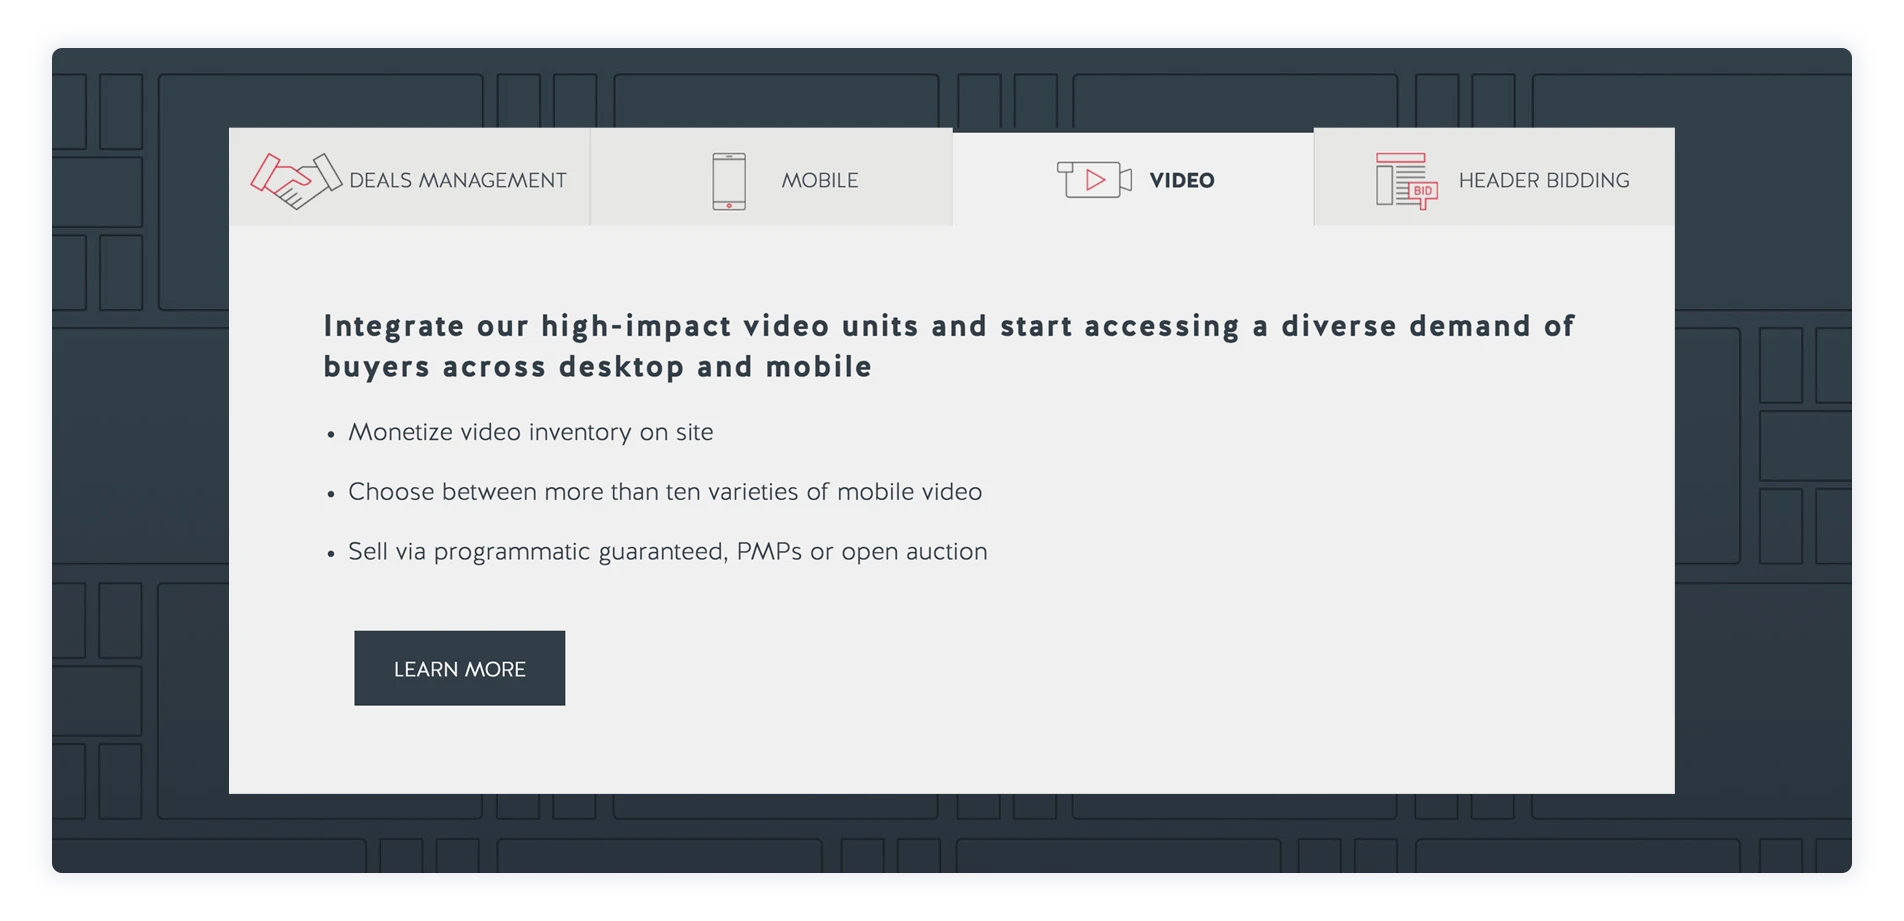The width and height of the screenshot is (1904, 921).
Task: Click the bullet dot before "Choose between"
Action: 331,494
